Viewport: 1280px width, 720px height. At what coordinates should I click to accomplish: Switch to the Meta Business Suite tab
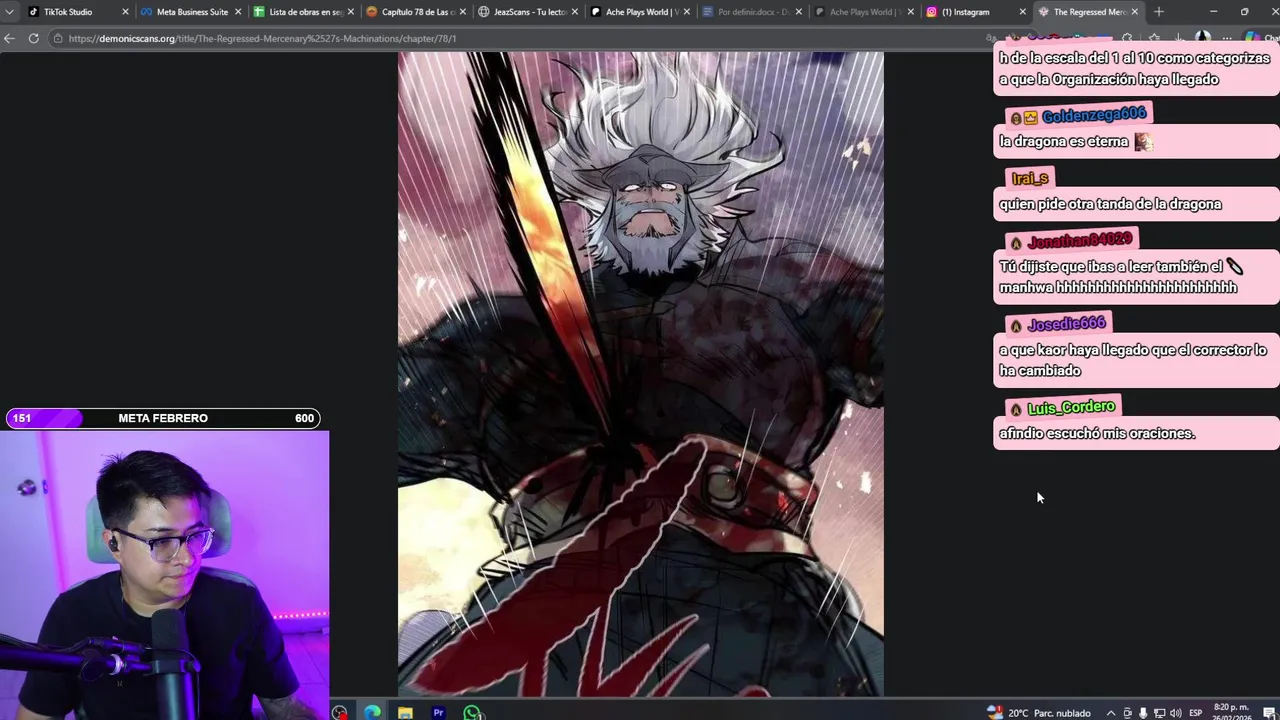tap(192, 12)
